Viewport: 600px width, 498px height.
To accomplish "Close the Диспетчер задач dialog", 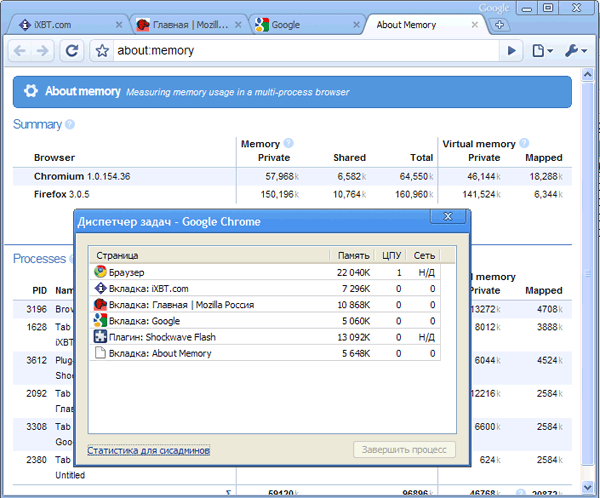I will click(x=448, y=217).
